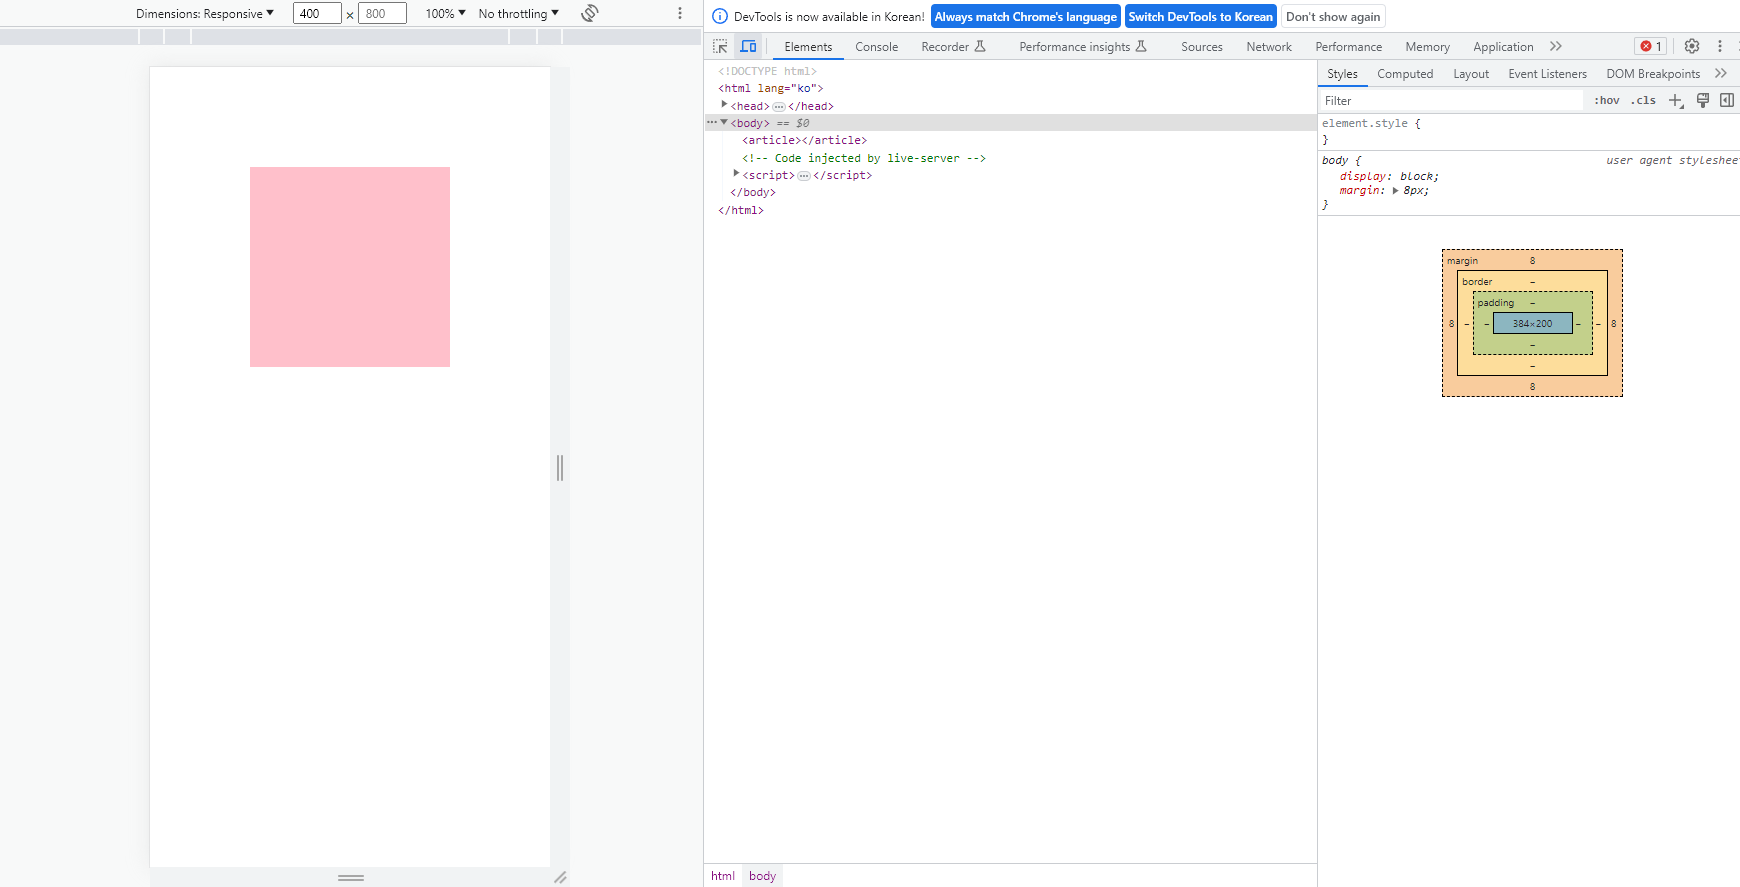Click the error count badge
The height and width of the screenshot is (887, 1740).
tap(1651, 46)
